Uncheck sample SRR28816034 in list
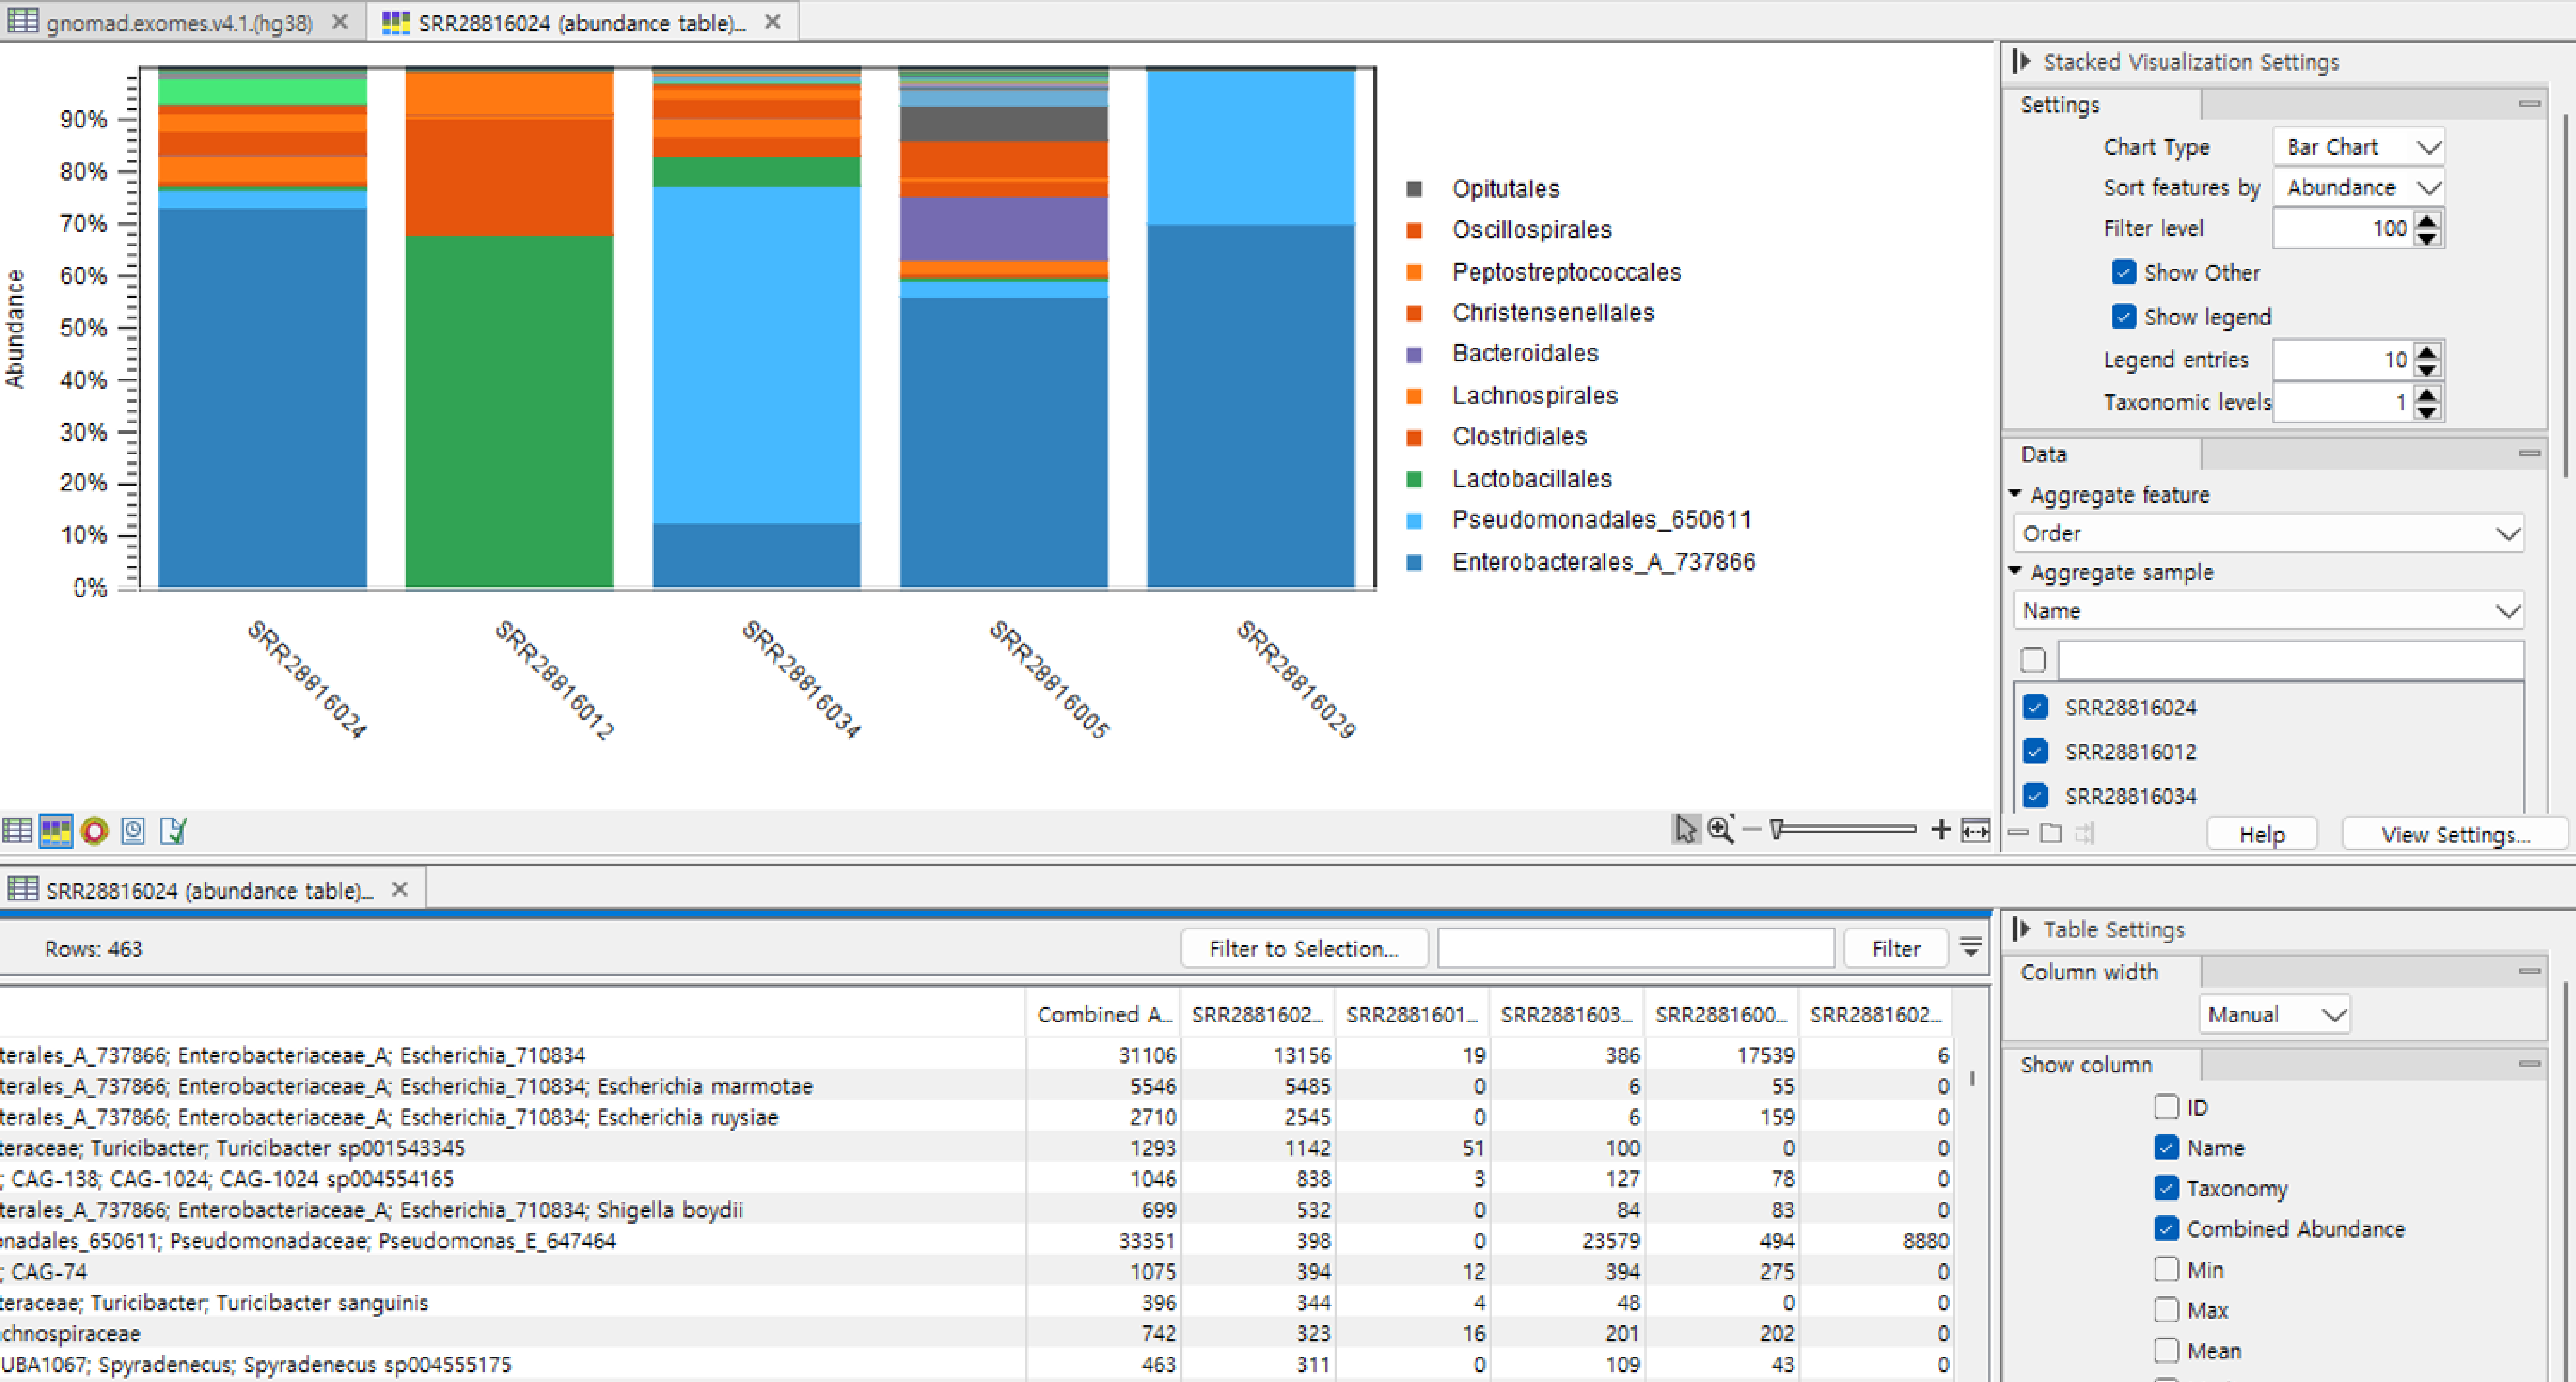This screenshot has width=2576, height=1382. 2035,795
